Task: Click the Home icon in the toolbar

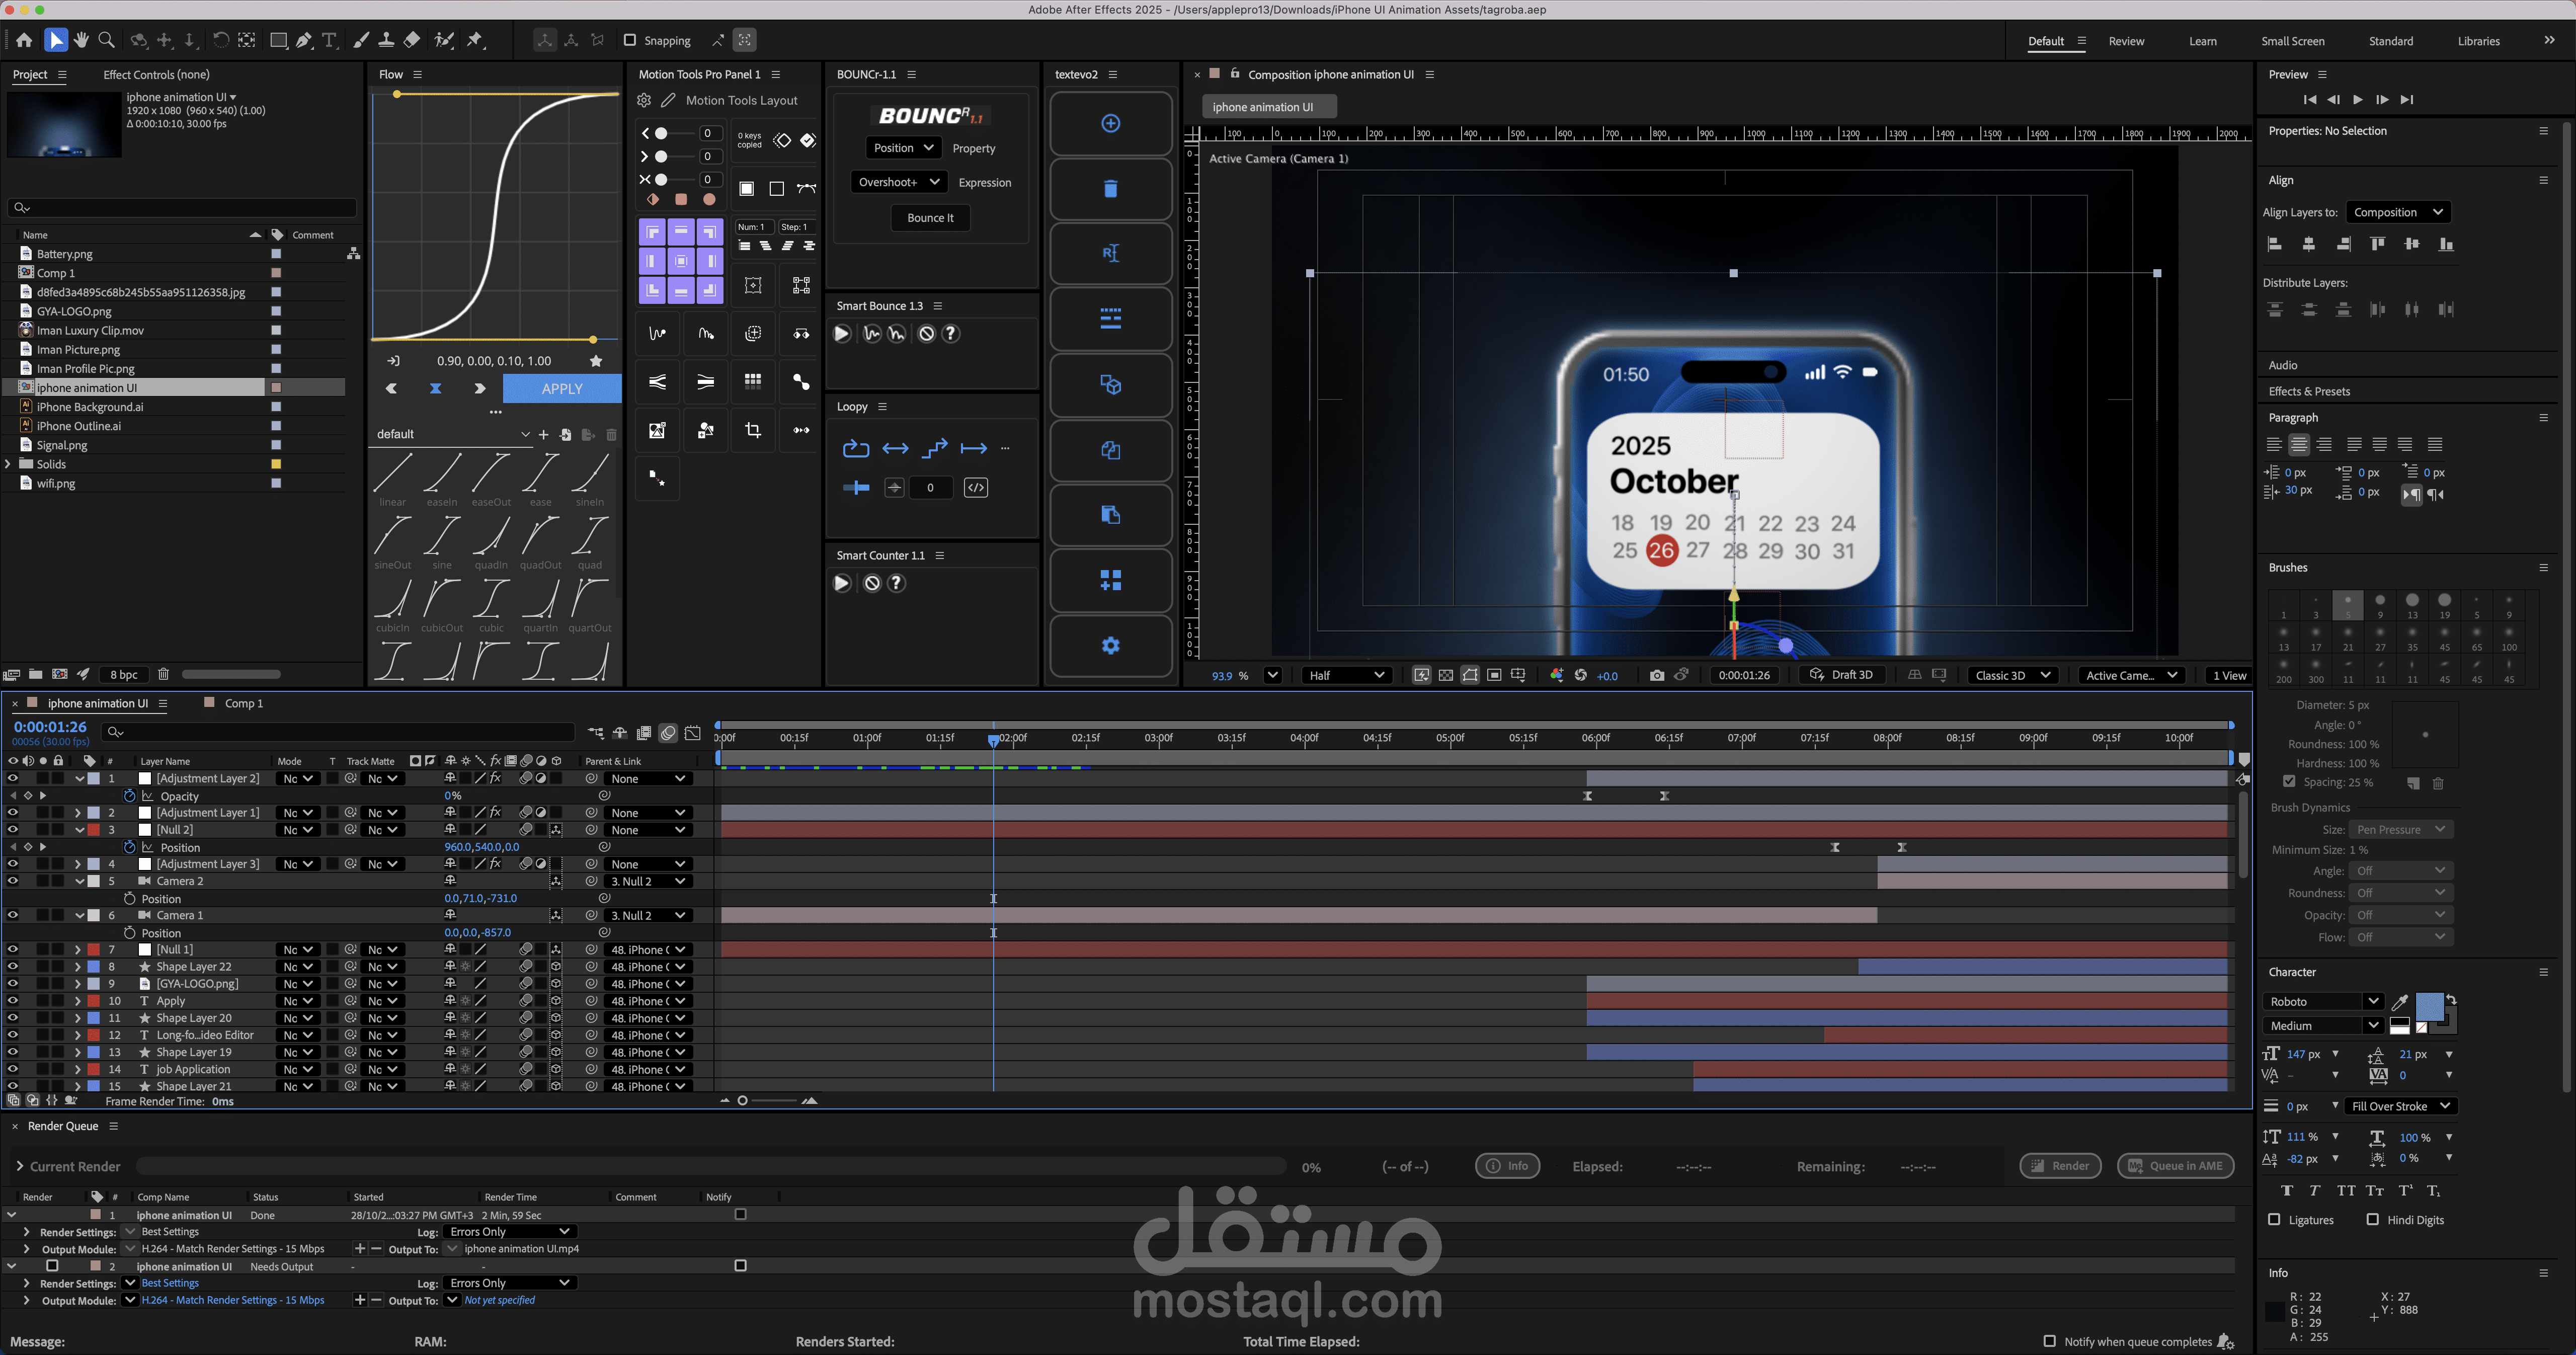Action: point(24,40)
